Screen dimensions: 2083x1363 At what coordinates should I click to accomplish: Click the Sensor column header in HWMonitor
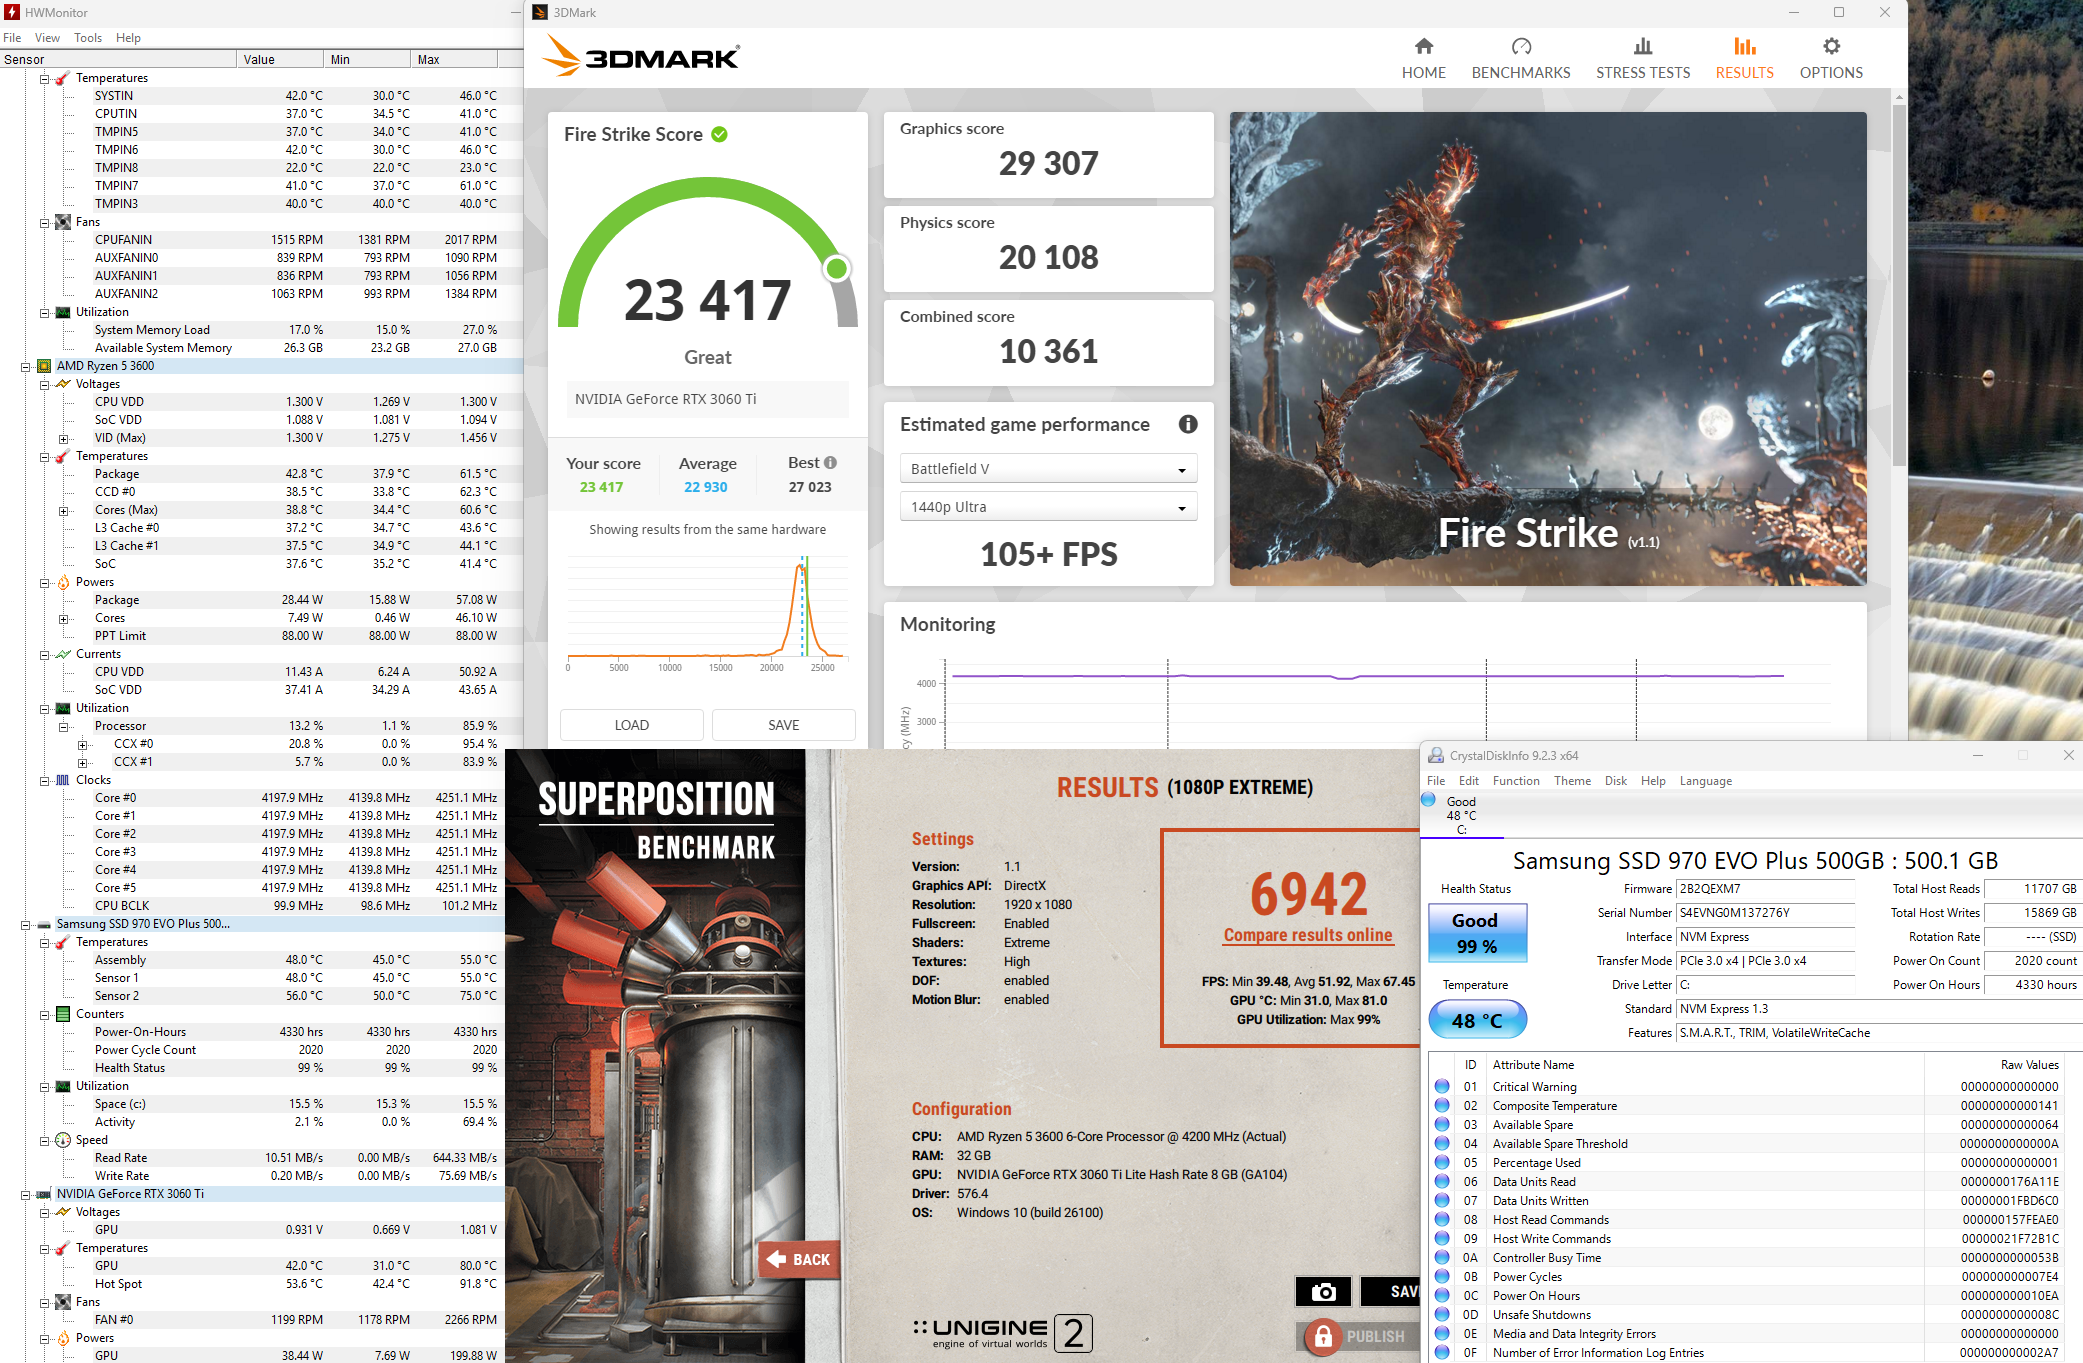(118, 59)
